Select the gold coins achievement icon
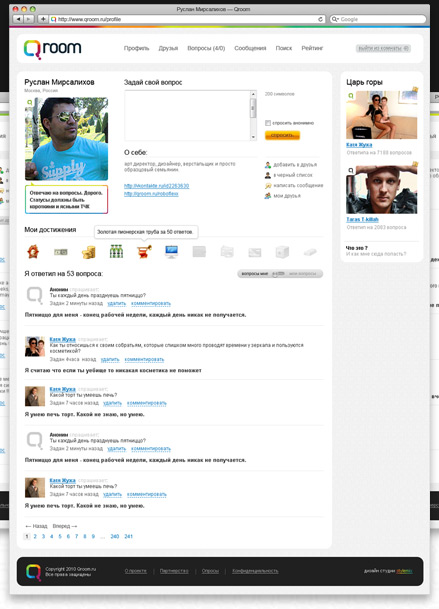Screen dimensions: 439x609 89,252
